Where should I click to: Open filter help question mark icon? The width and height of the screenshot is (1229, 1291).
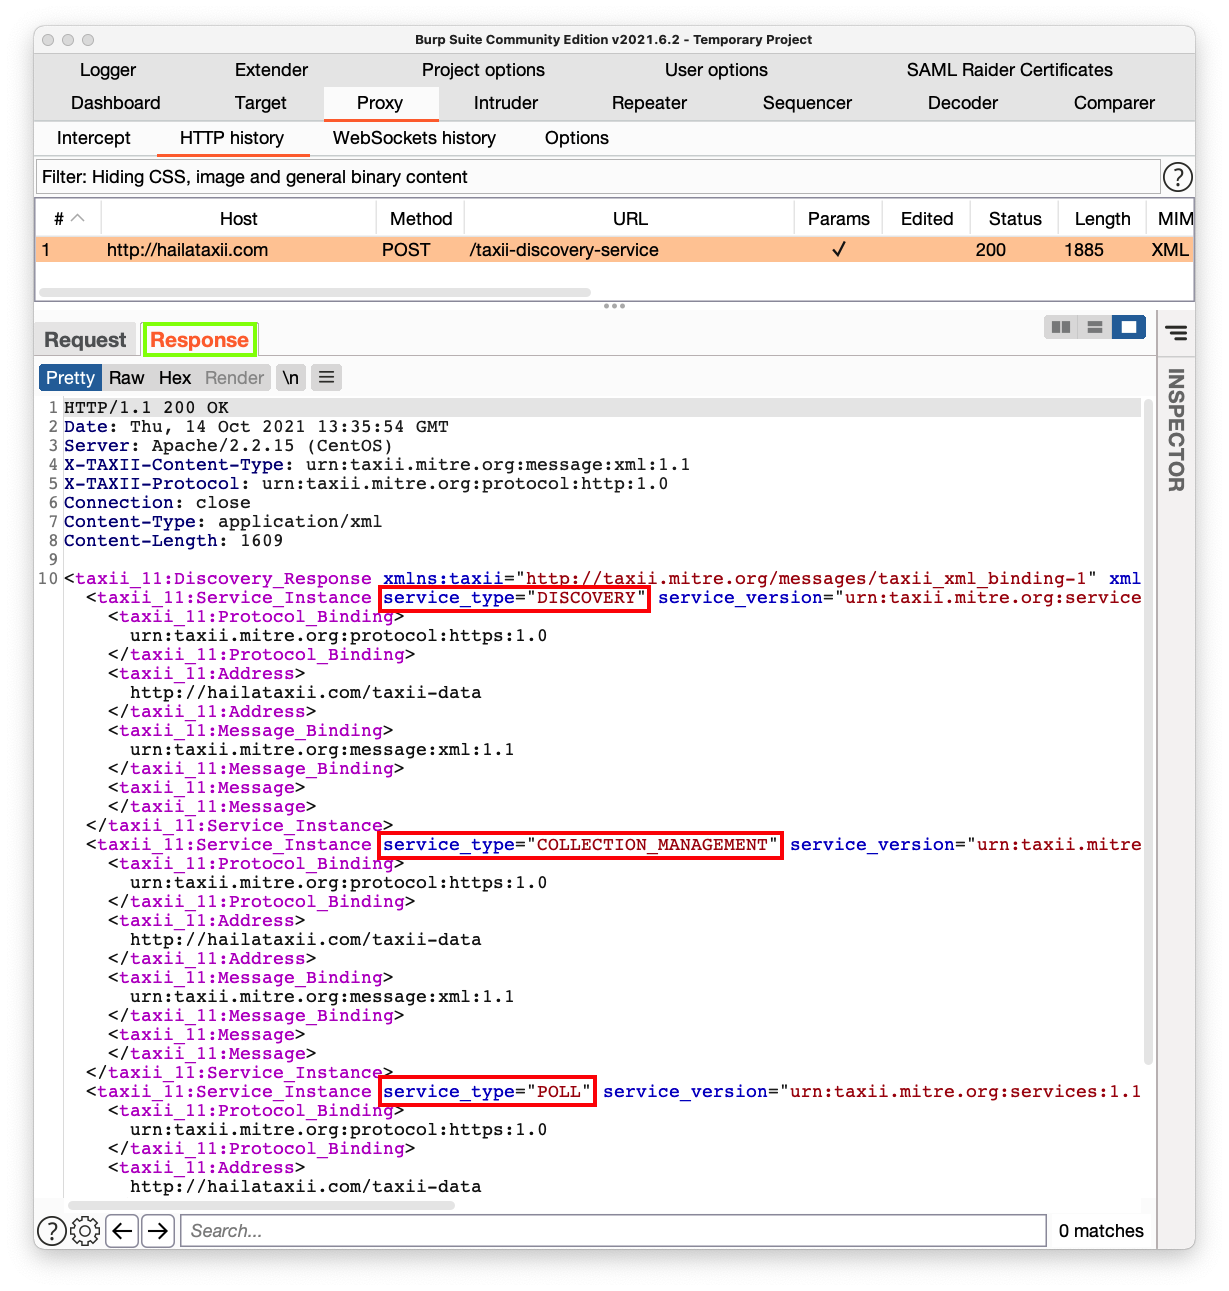tap(1177, 177)
